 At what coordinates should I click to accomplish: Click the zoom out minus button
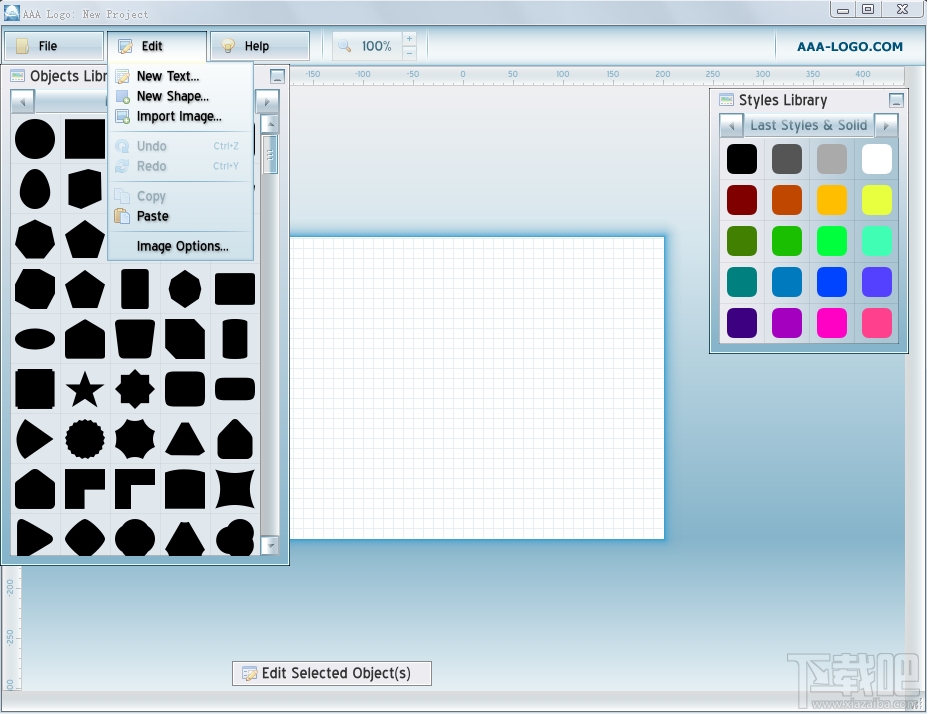(x=409, y=53)
